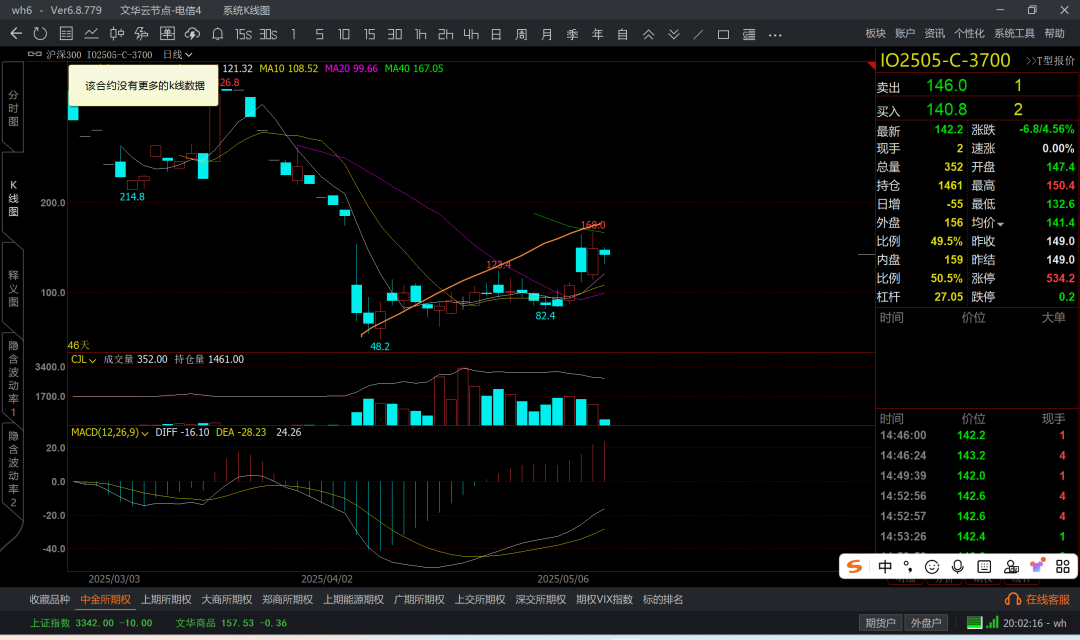Expand the 日线 period dropdown
Screen dimensions: 1080x640
[x=177, y=55]
